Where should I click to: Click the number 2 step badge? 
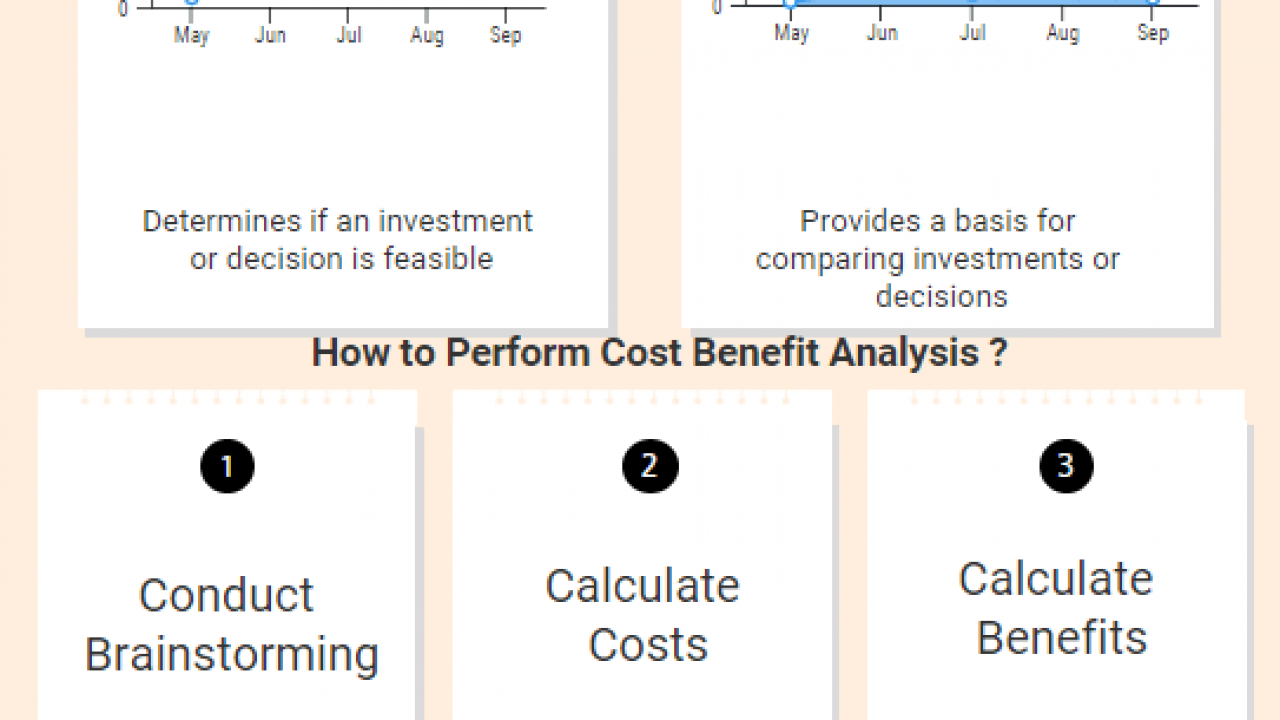coord(650,466)
